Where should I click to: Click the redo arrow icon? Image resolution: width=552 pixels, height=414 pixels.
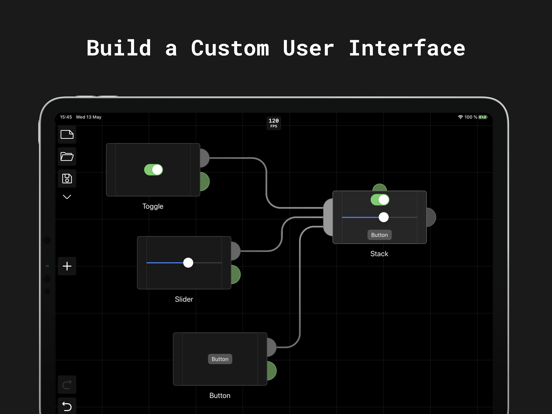point(67,384)
